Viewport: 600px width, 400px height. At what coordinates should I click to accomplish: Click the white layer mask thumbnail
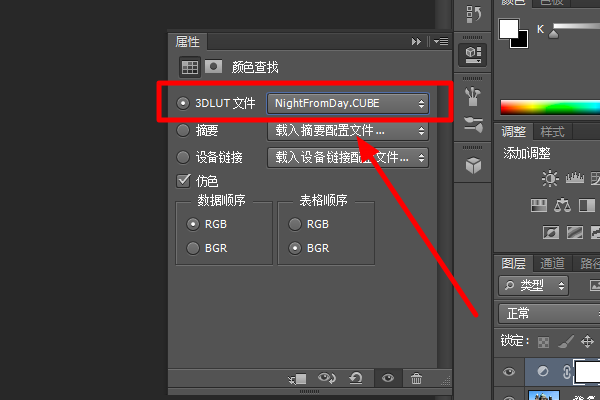coord(587,371)
